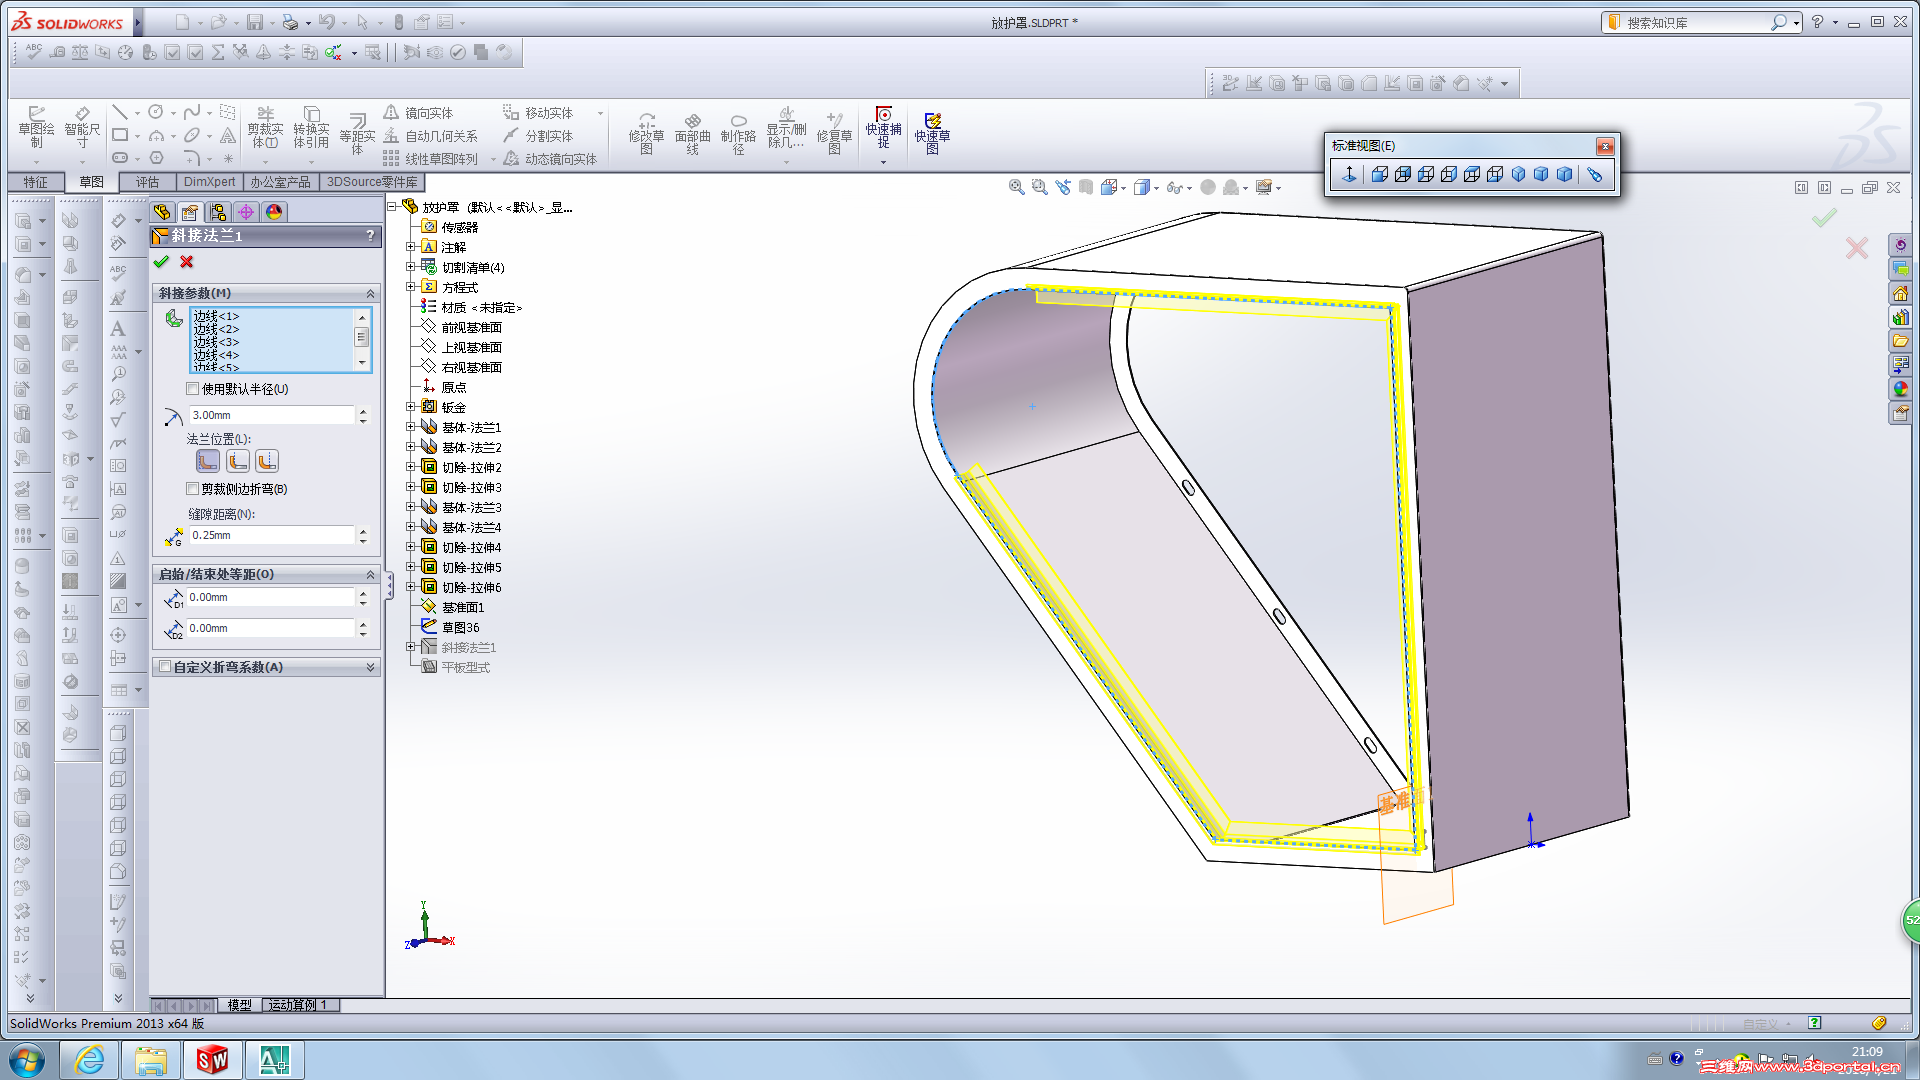Select the first flange position option

(208, 461)
